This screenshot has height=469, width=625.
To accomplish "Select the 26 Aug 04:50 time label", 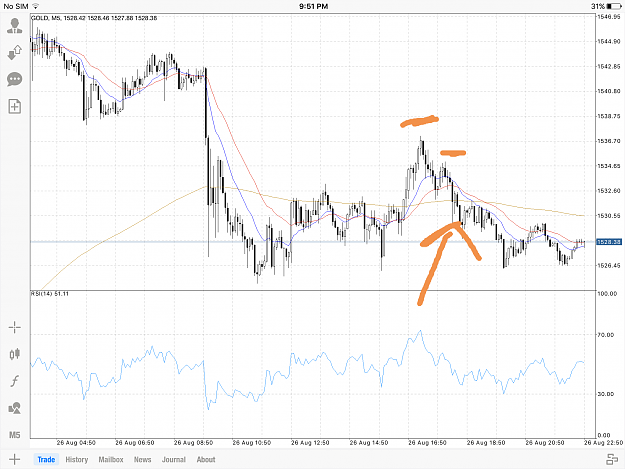I will point(76,443).
